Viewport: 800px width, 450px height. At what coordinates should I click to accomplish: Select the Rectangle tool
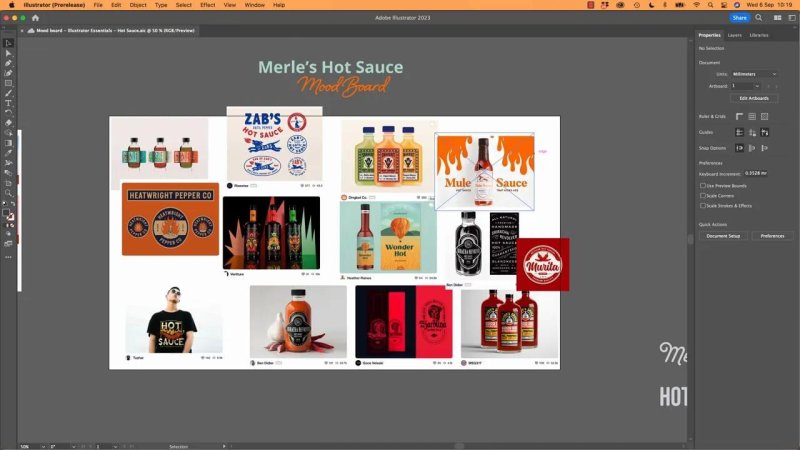[x=8, y=83]
